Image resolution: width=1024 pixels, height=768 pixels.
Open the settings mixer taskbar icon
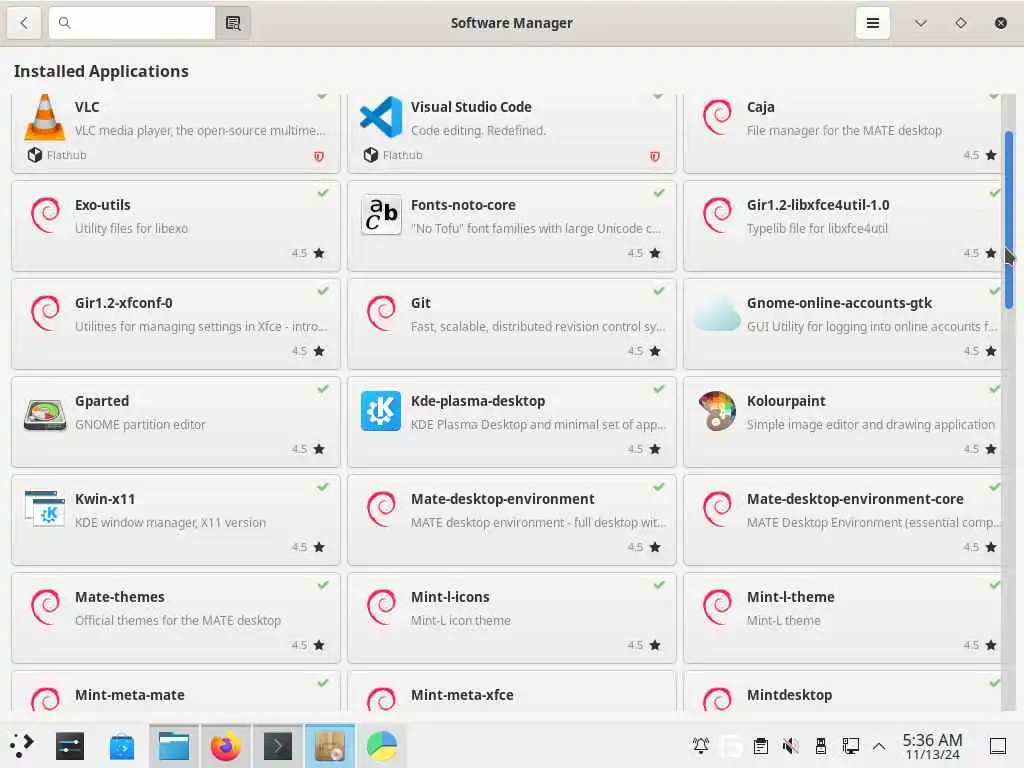click(x=70, y=746)
